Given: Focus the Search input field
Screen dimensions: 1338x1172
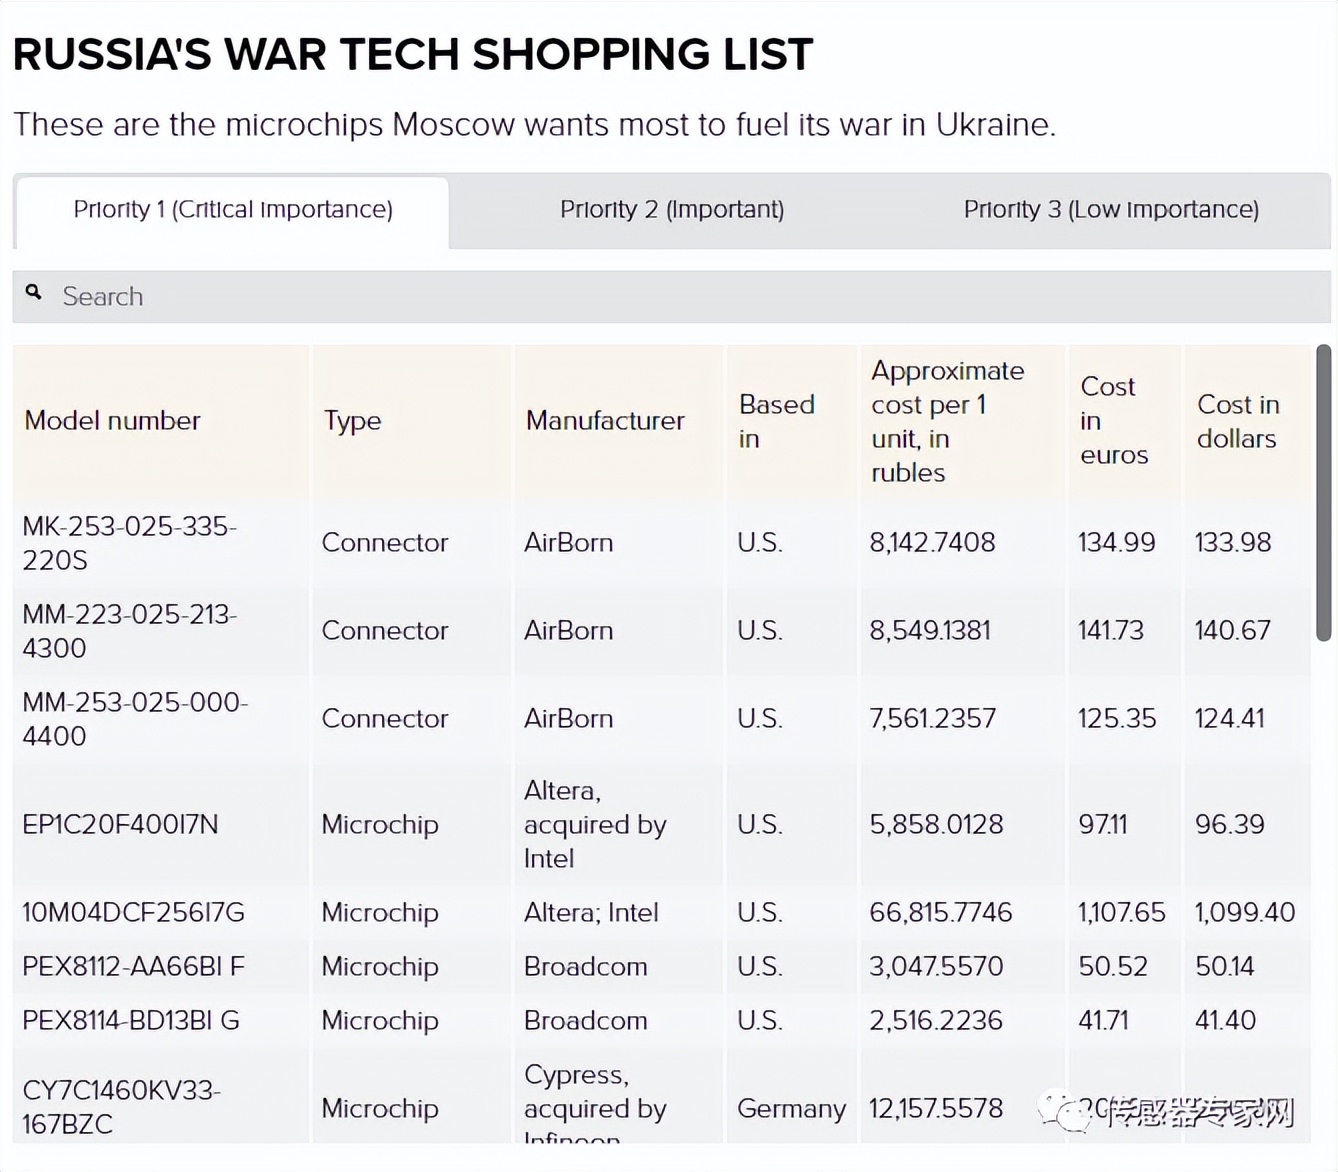Looking at the screenshot, I should [680, 297].
